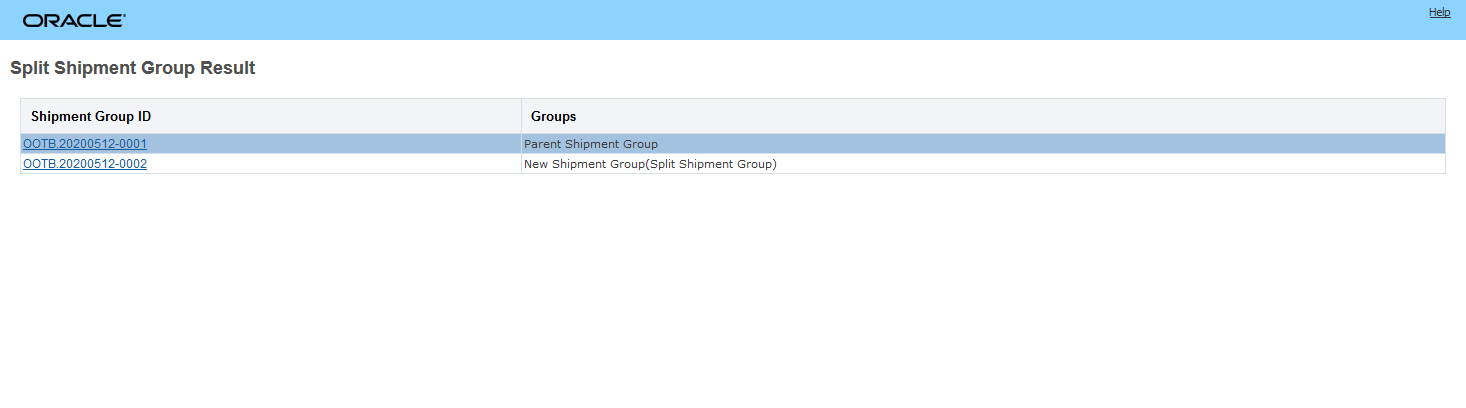This screenshot has height=408, width=1466.
Task: Click the word 'Split' in the page heading
Action: 28,68
